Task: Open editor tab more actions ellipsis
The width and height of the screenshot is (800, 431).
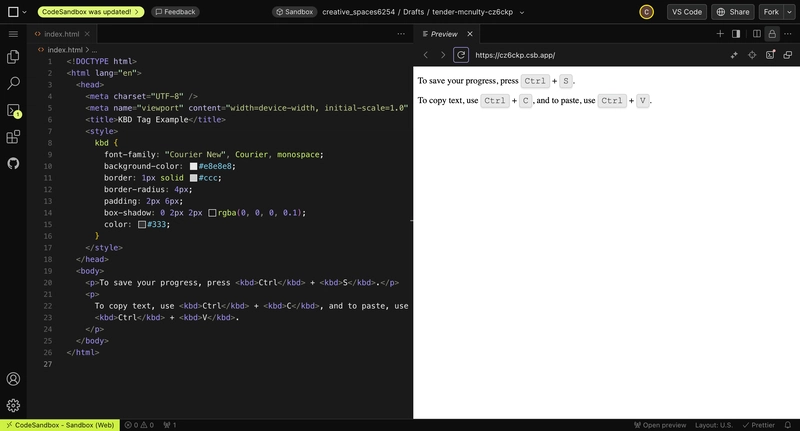Action: 401,34
